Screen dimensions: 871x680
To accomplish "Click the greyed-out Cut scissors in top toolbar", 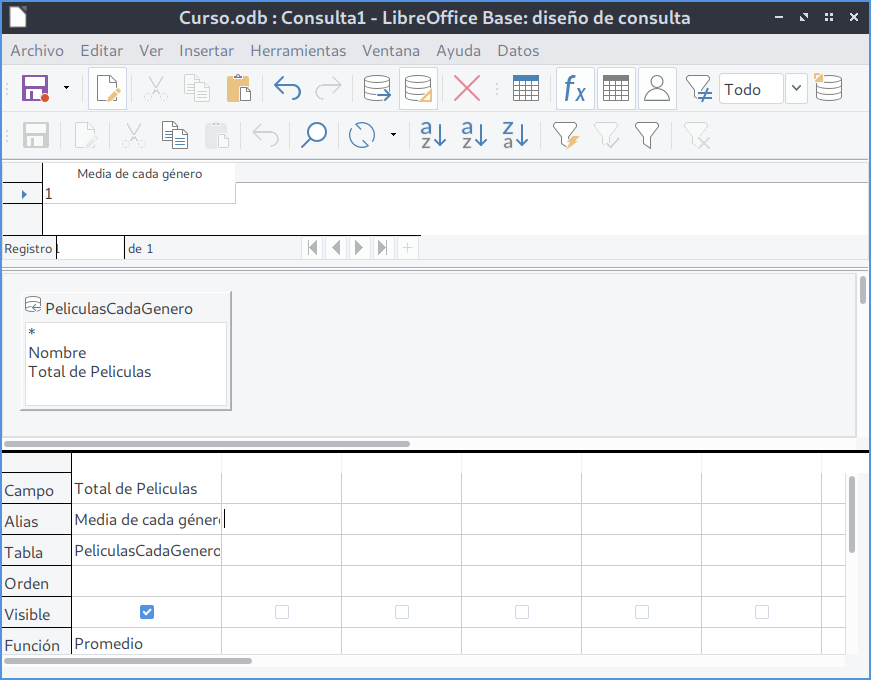I will [x=156, y=88].
